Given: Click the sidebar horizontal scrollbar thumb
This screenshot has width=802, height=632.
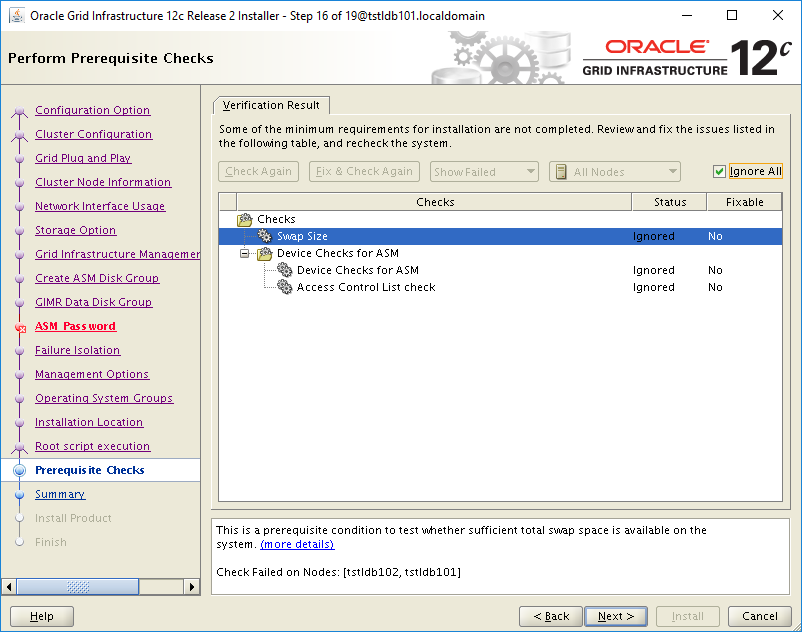Looking at the screenshot, I should 78,586.
